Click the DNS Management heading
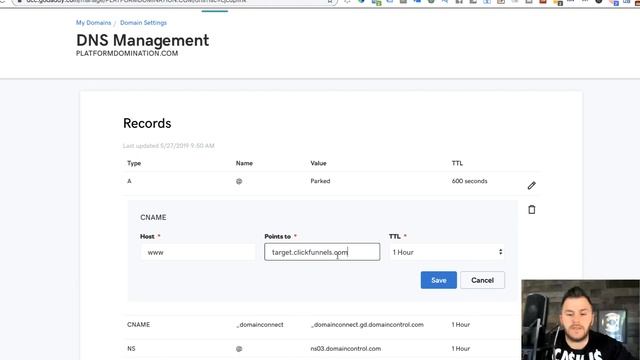 [x=142, y=40]
